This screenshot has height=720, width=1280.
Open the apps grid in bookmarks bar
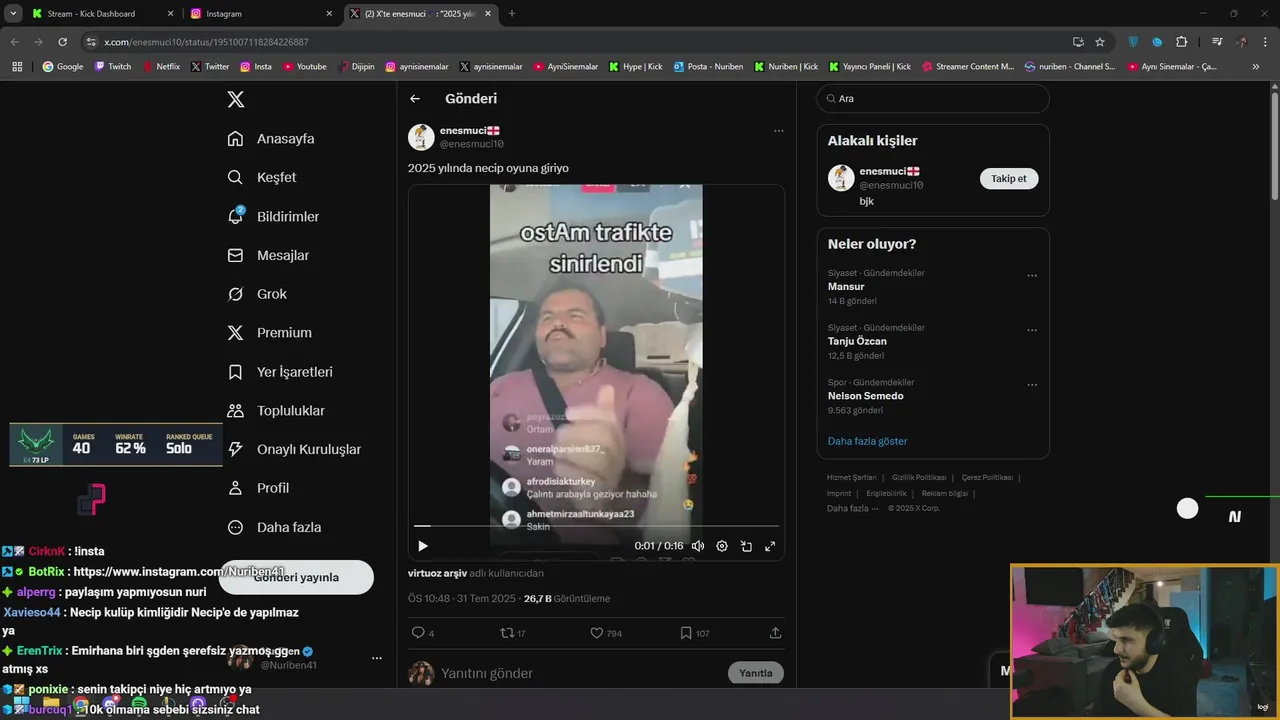17,67
